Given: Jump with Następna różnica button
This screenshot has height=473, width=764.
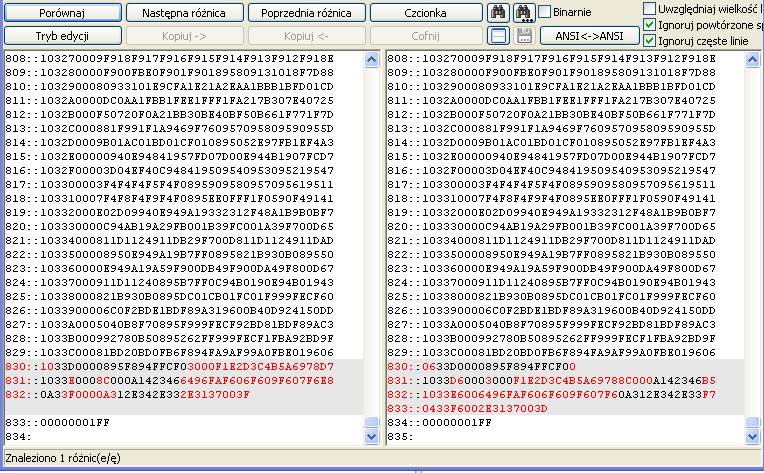Looking at the screenshot, I should coord(184,13).
